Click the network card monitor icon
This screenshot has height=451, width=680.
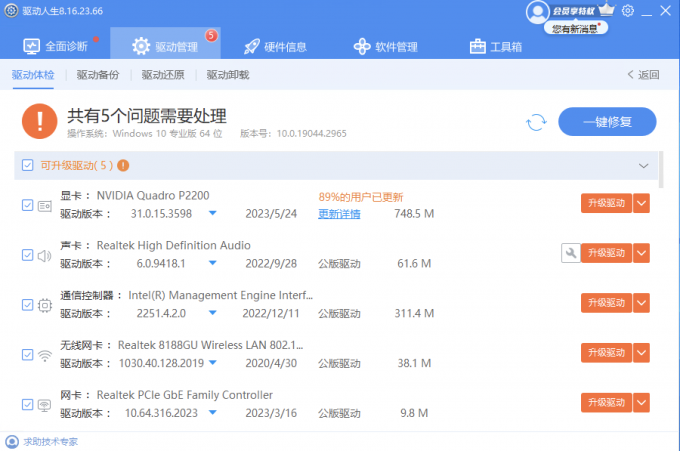point(45,405)
